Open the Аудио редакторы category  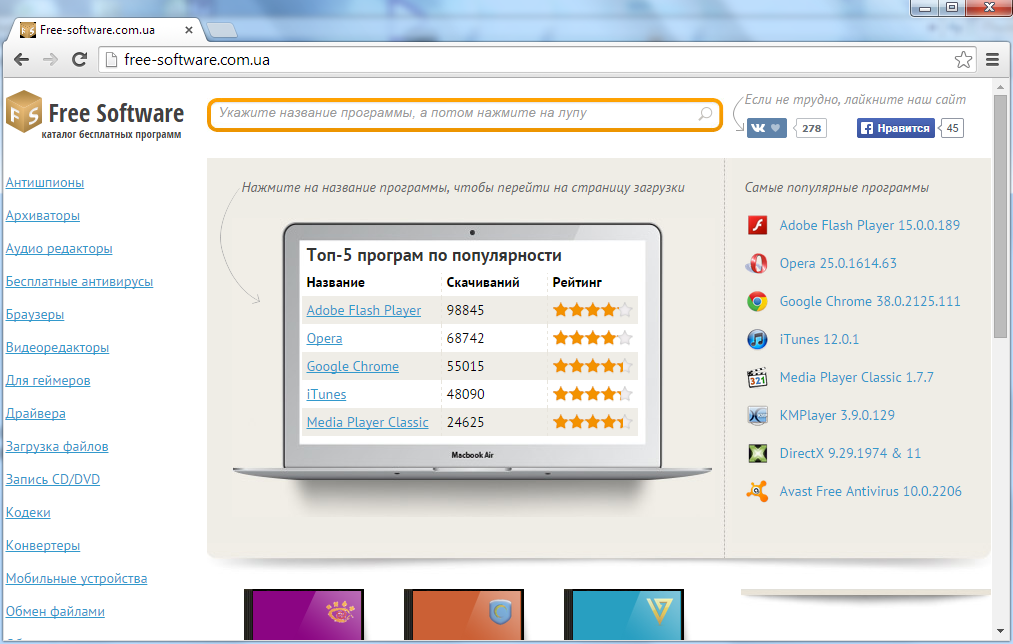click(59, 249)
